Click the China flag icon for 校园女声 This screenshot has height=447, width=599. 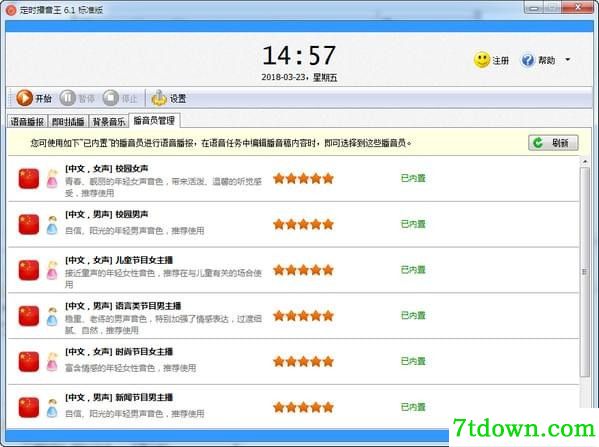point(29,178)
